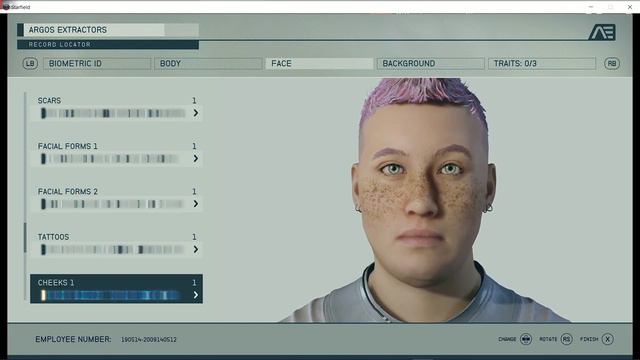640x360 pixels.
Task: Advance Tattoos option with right chevron
Action: tap(196, 249)
